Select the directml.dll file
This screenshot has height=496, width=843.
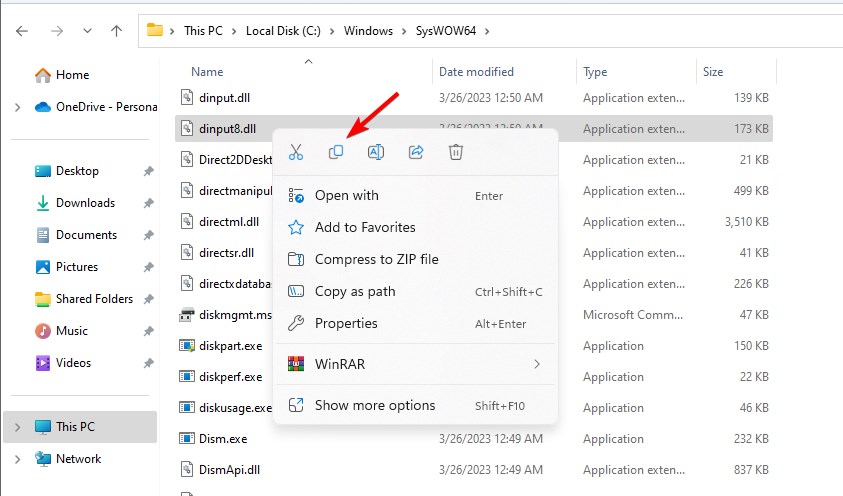pos(229,222)
